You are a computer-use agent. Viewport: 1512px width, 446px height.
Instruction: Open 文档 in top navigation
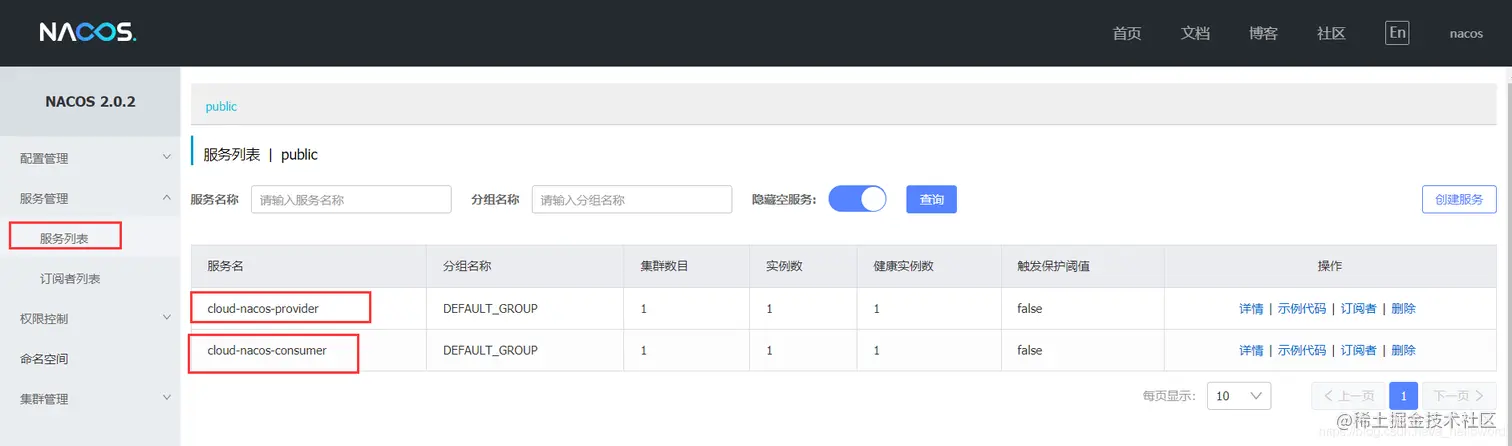tap(1195, 33)
